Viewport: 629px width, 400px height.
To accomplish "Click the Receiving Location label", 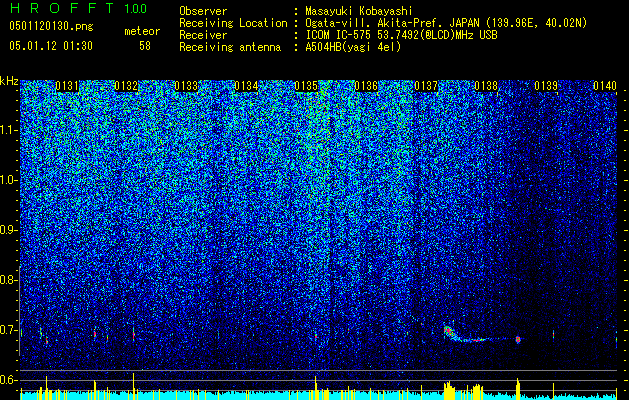I will pos(233,23).
